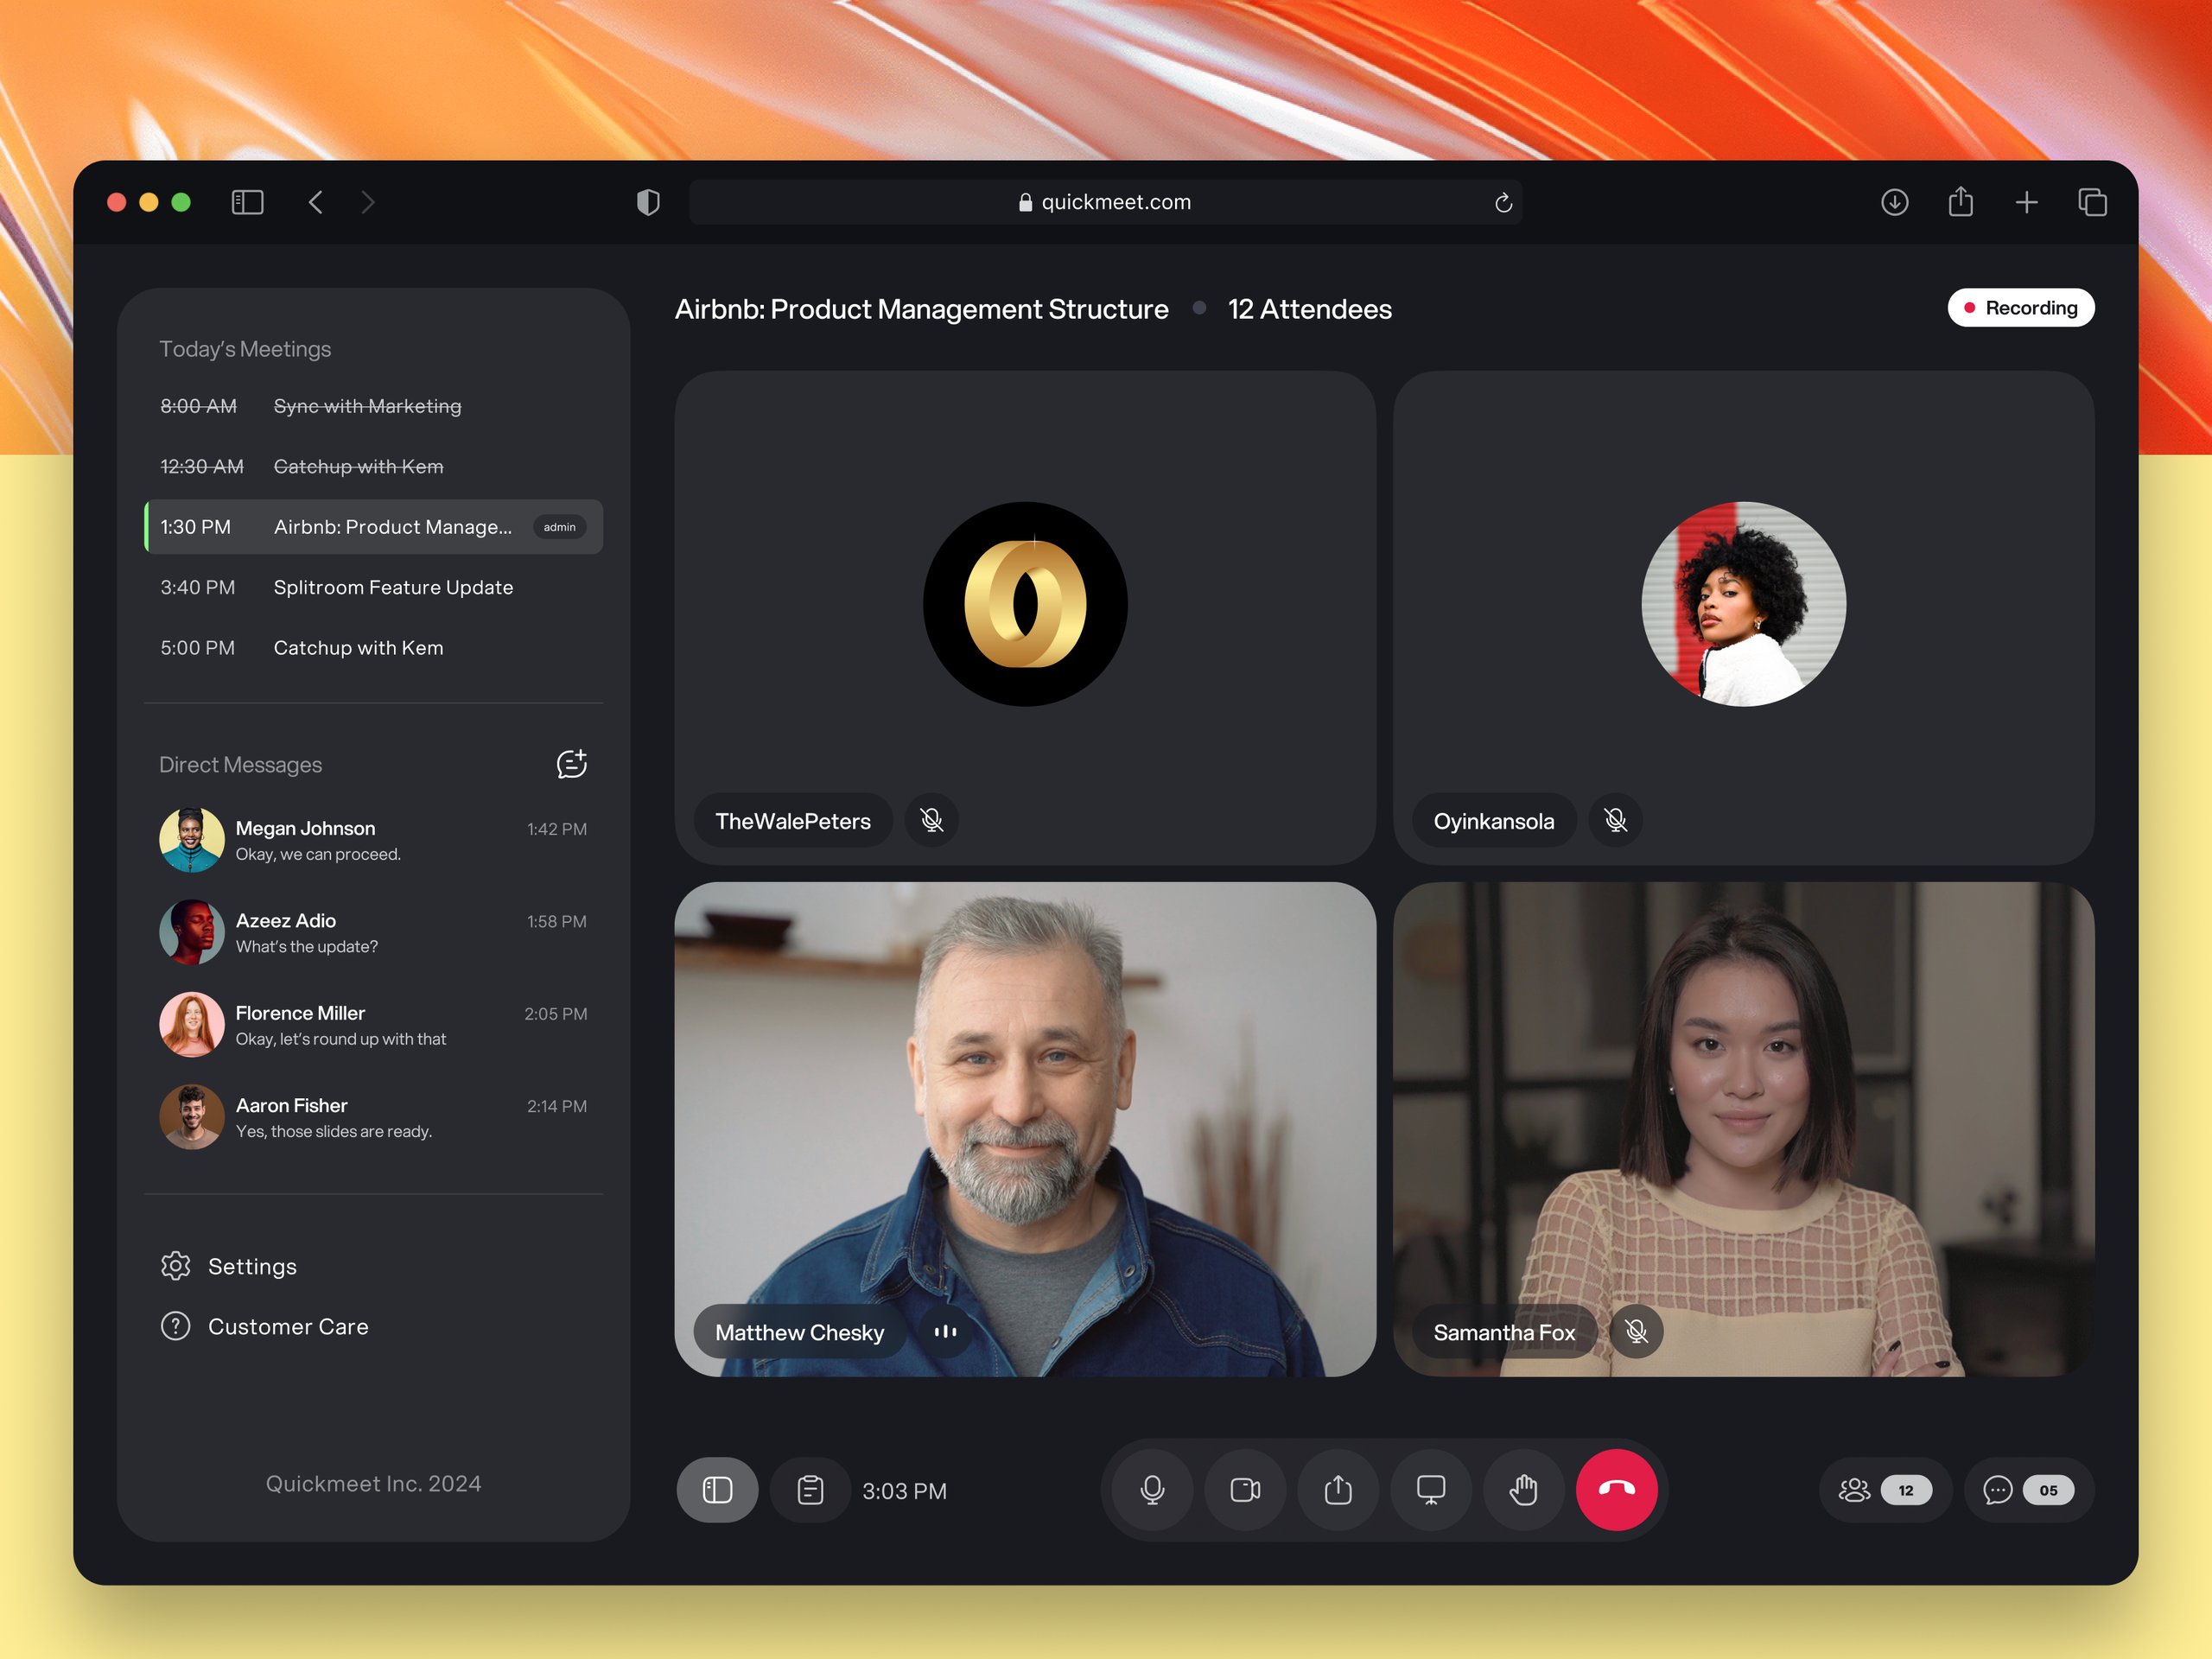Click the Settings gear icon

pos(176,1266)
